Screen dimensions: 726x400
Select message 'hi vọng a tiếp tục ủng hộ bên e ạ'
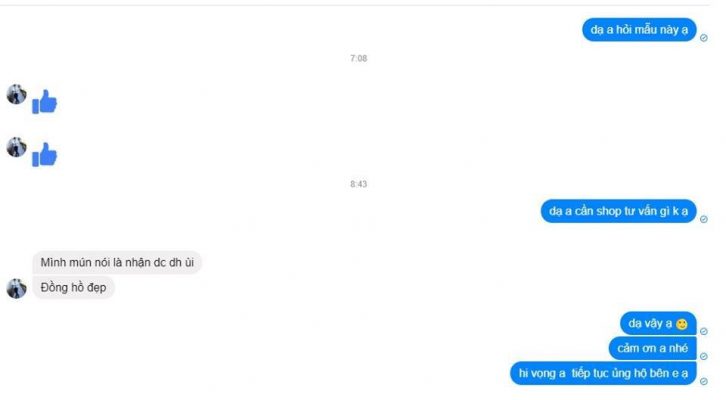pyautogui.click(x=603, y=373)
